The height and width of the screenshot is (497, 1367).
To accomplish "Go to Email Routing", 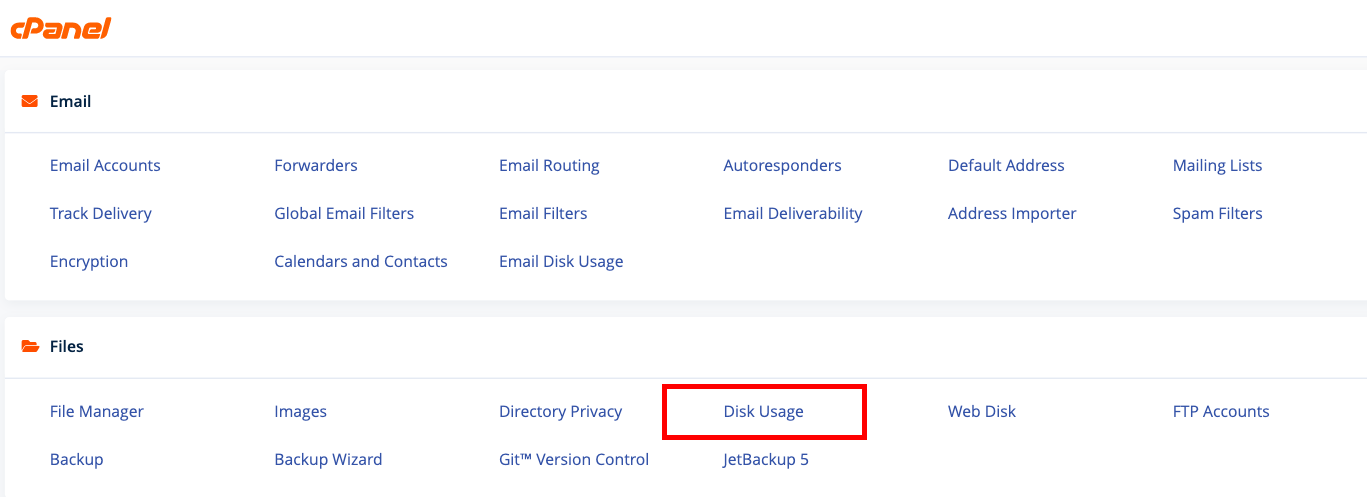I will (x=549, y=165).
